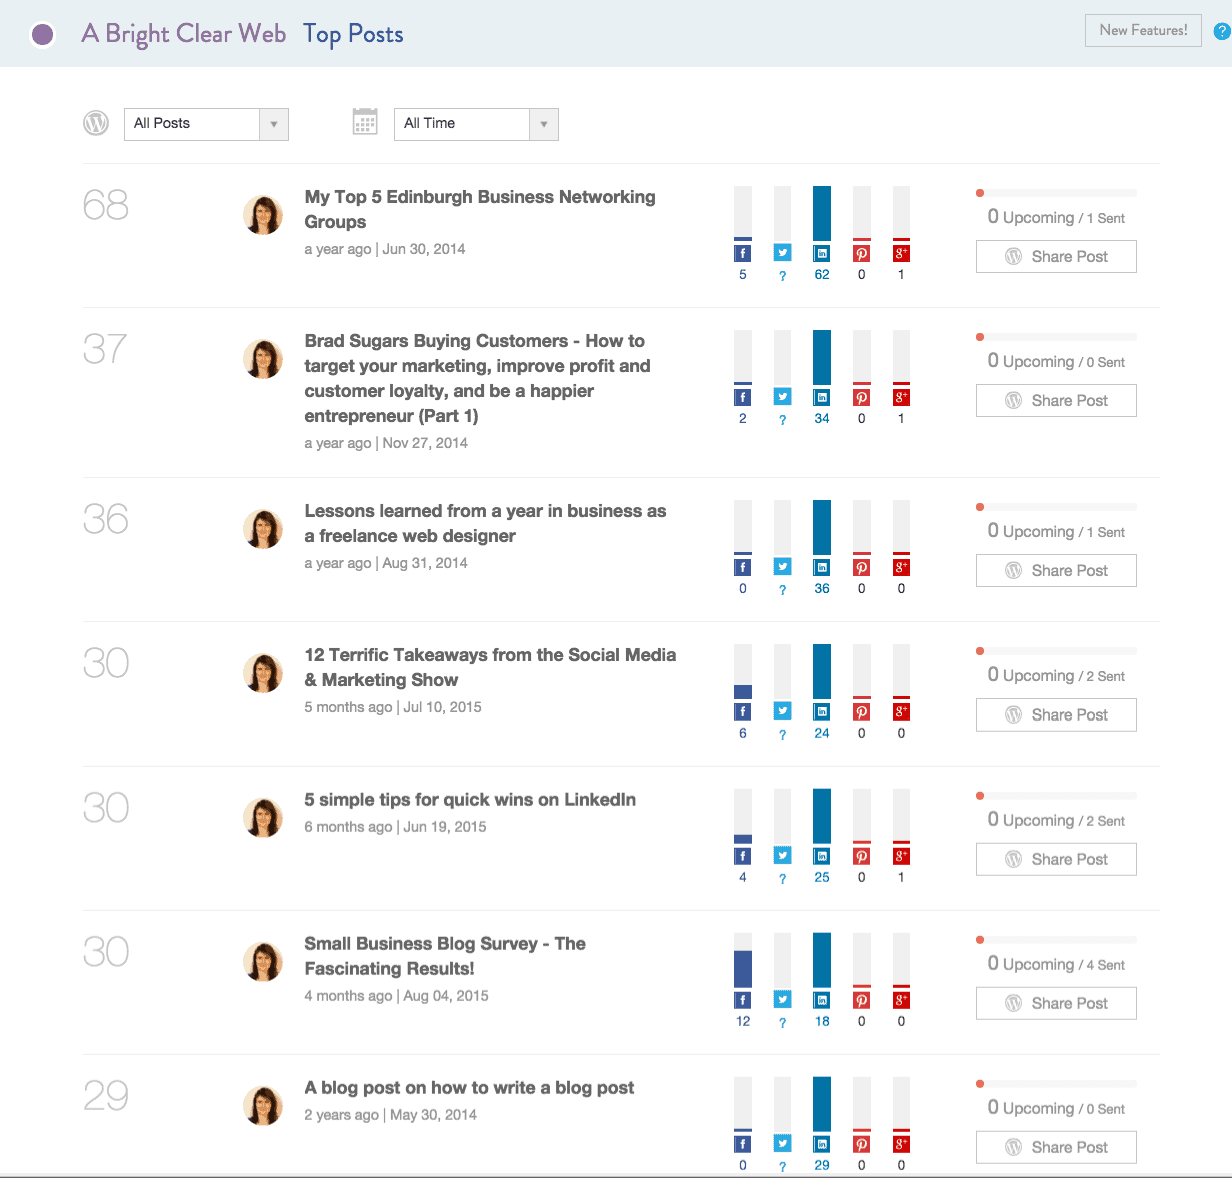Open 'A blog post on how to write a blog post'
This screenshot has height=1179, width=1232.
click(x=469, y=1088)
